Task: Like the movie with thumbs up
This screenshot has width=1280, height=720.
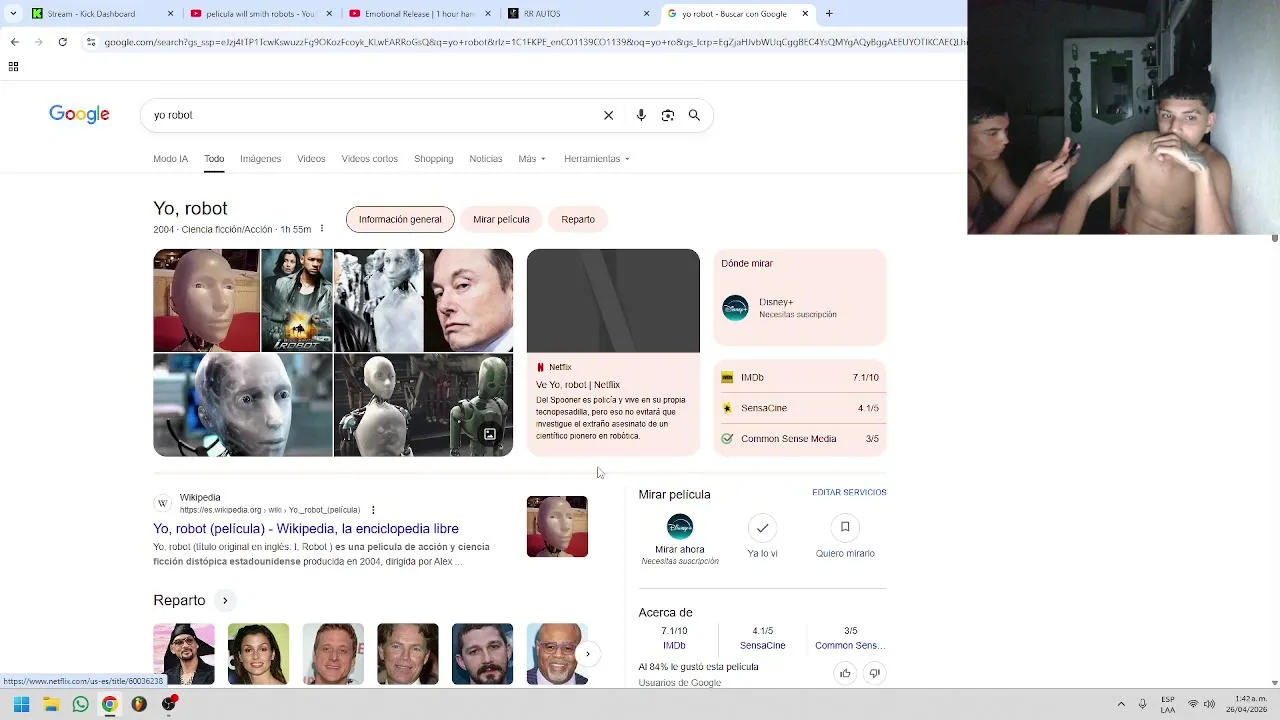Action: point(845,673)
